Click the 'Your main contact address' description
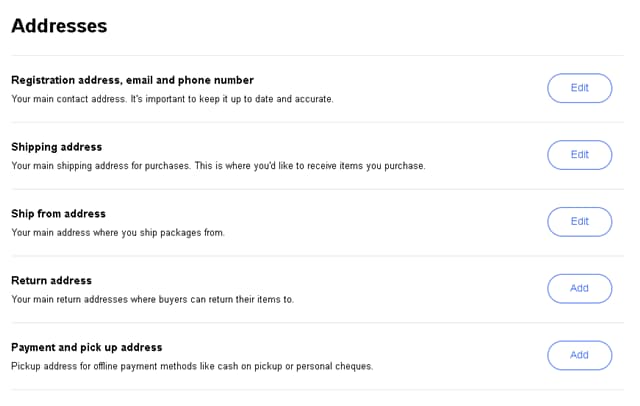The image size is (640, 406). (x=172, y=99)
